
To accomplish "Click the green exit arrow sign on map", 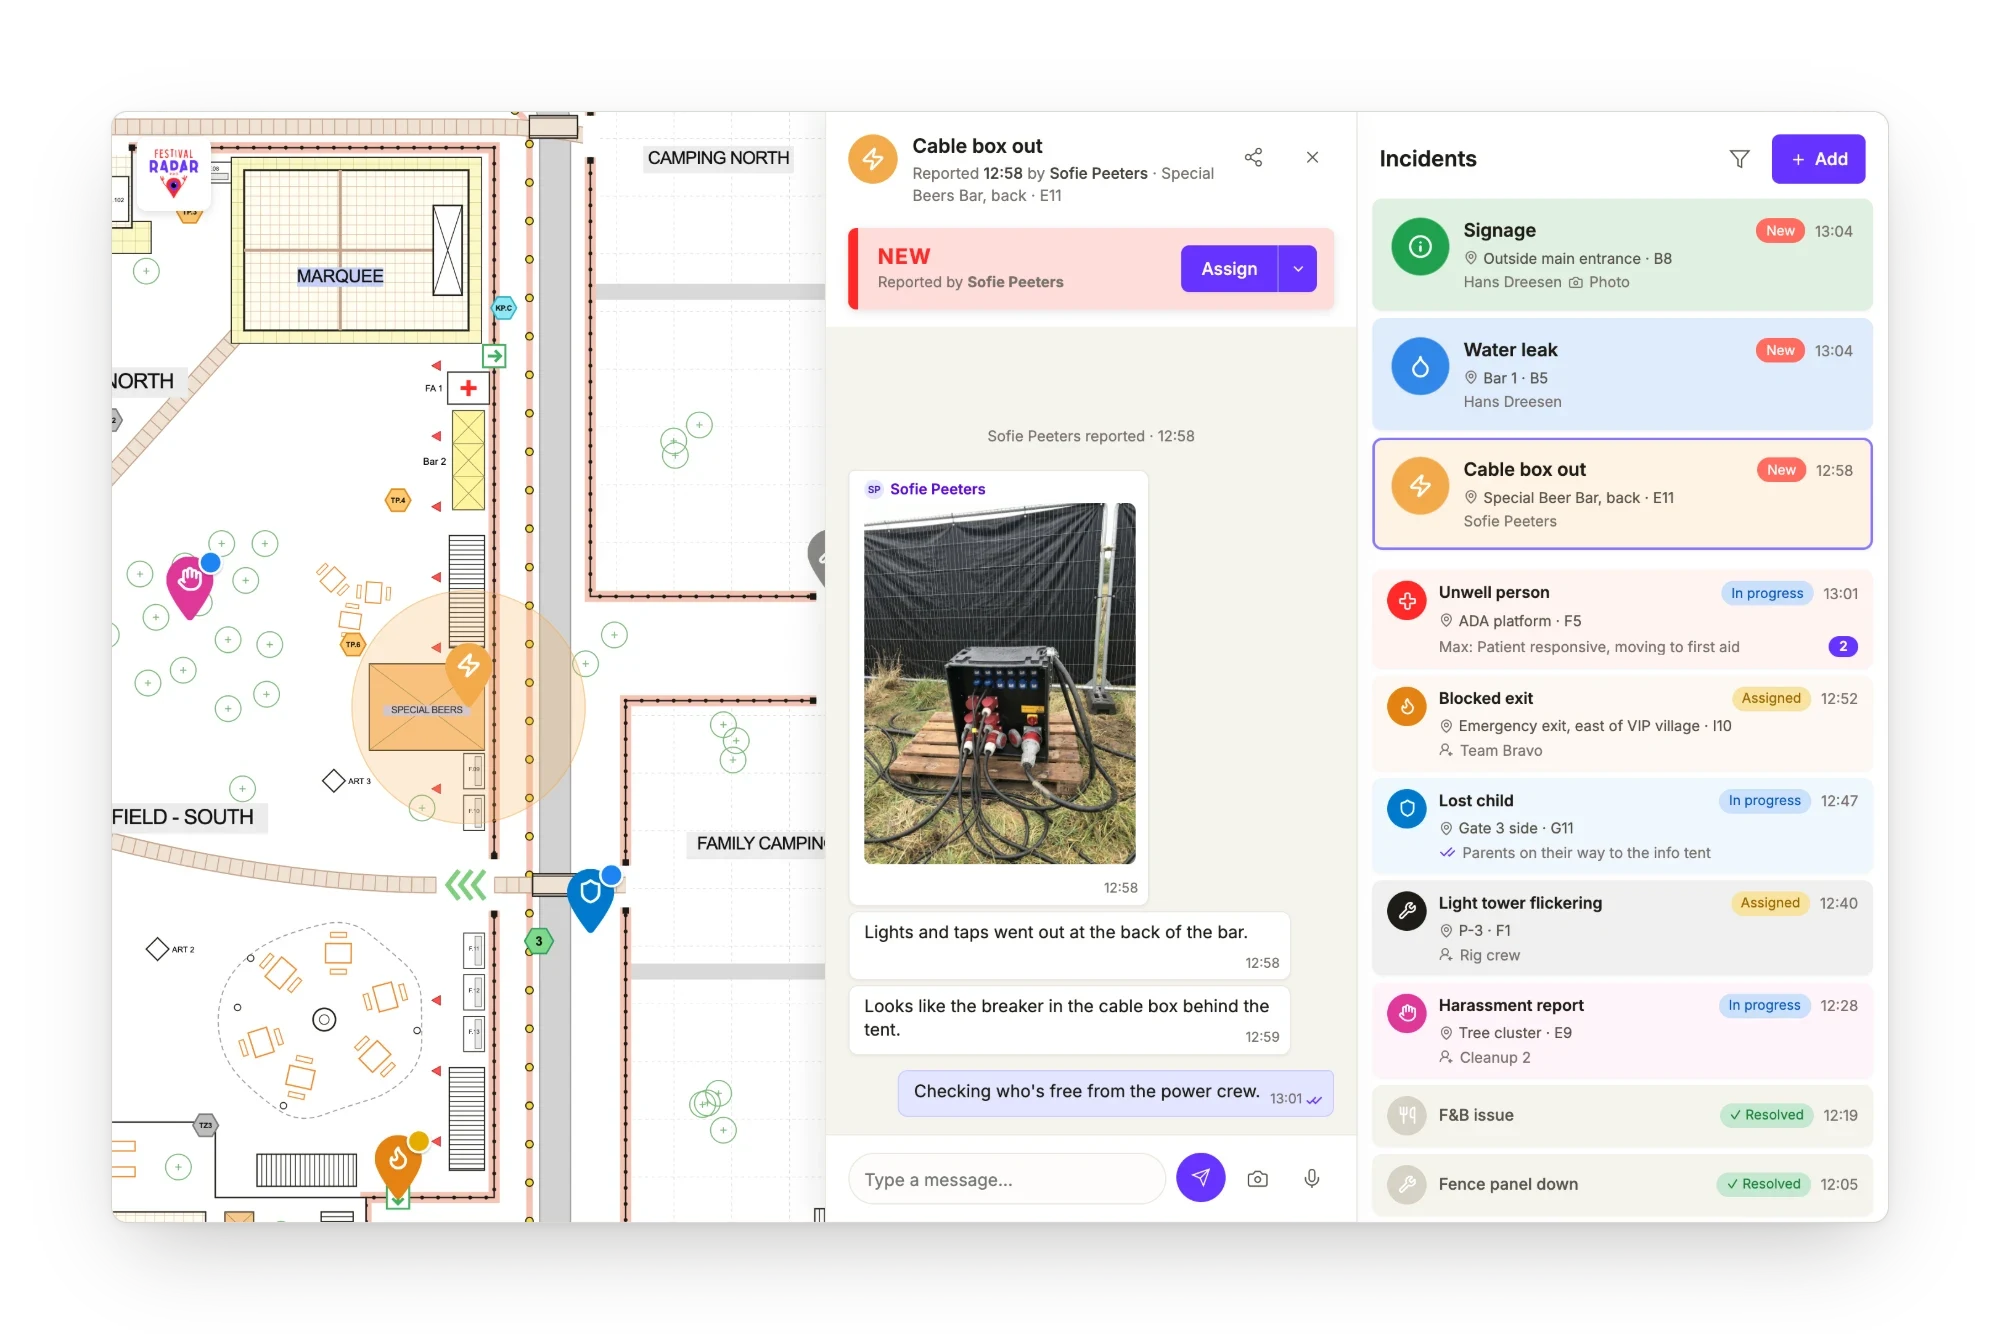I will 494,356.
